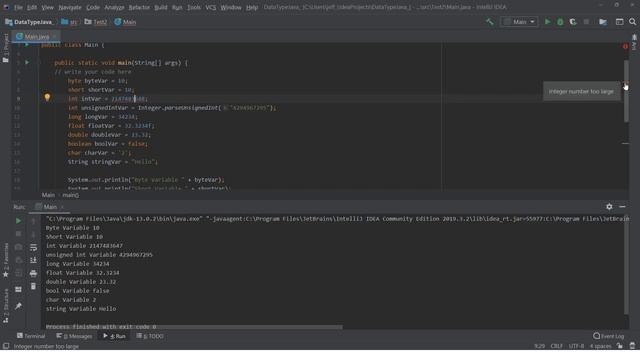Click the tool window quick access icon in status bar
The width and height of the screenshot is (640, 360).
(6, 346)
